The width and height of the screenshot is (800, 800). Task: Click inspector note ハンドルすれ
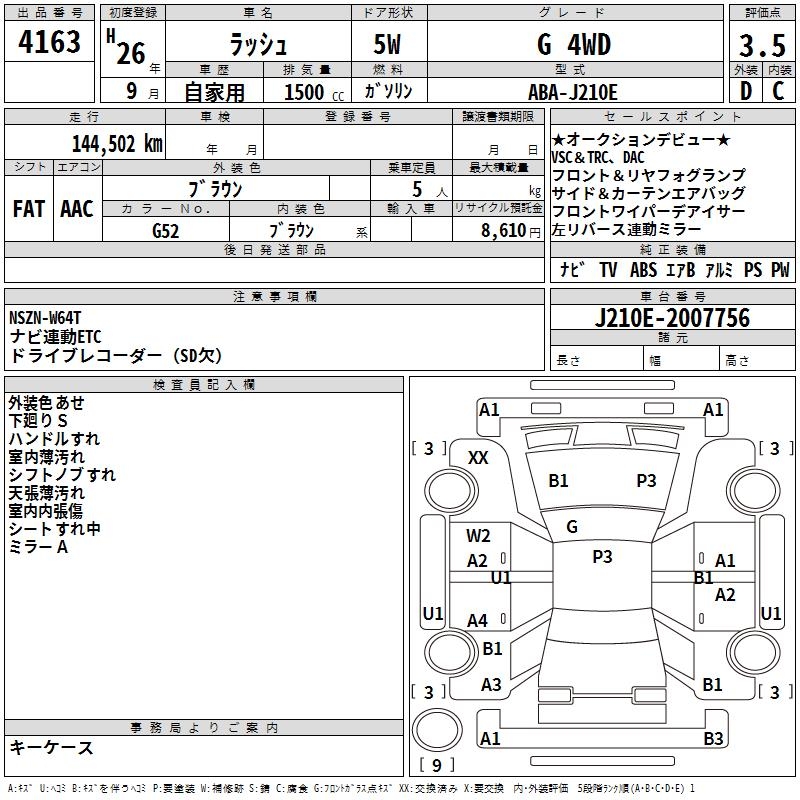54,438
